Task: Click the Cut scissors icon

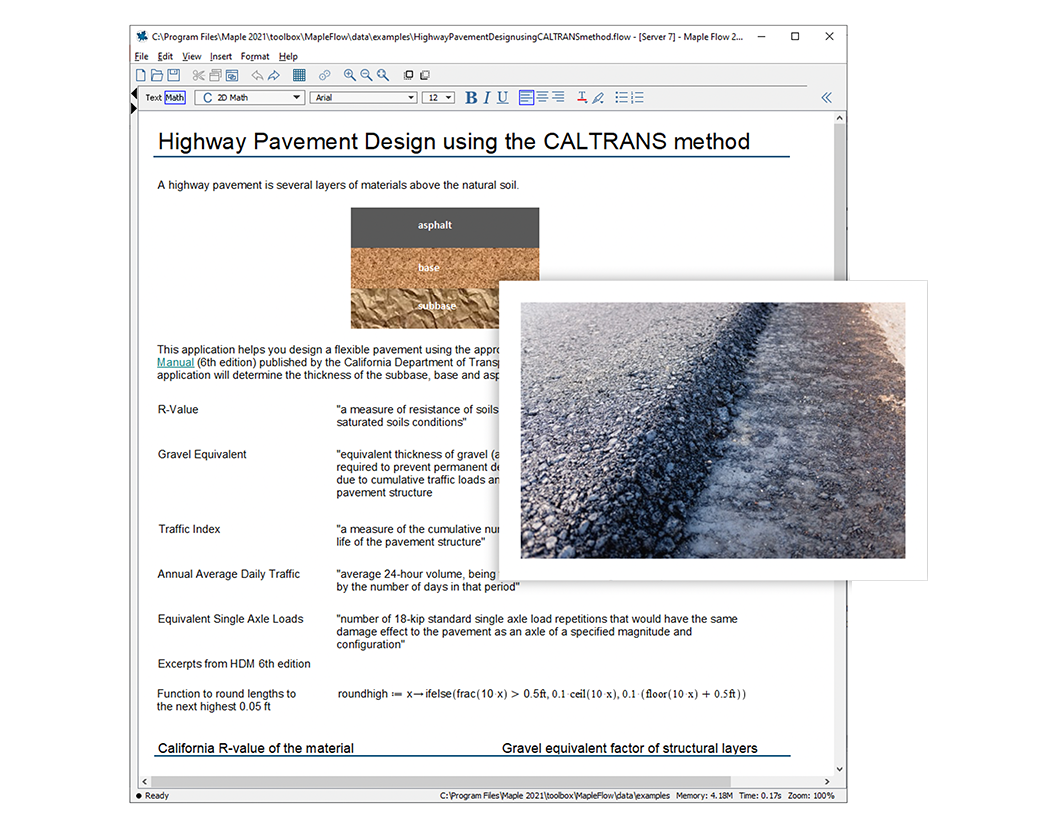Action: pos(198,76)
